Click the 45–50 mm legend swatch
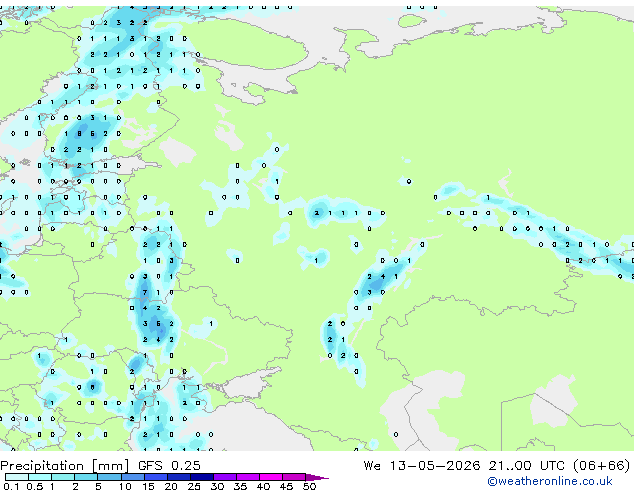The image size is (634, 490). click(x=294, y=477)
